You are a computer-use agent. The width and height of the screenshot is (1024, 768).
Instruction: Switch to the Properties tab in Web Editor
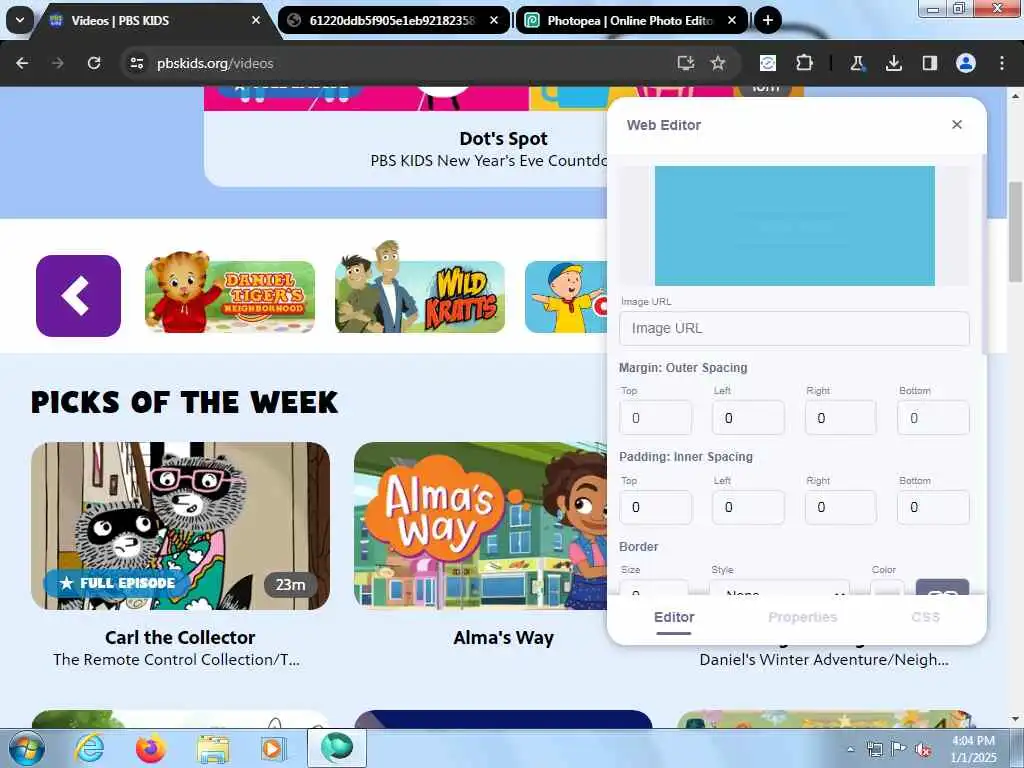[803, 617]
